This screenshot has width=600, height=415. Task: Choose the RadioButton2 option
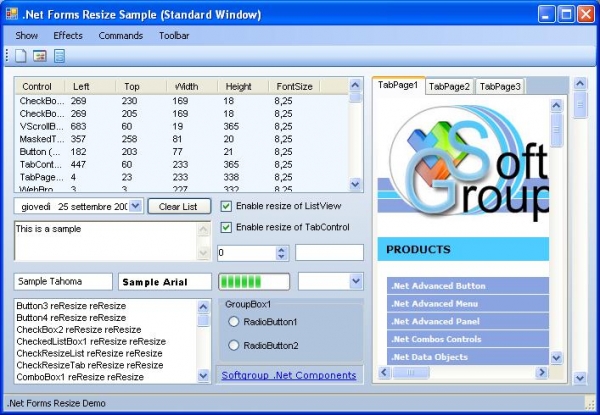(234, 345)
